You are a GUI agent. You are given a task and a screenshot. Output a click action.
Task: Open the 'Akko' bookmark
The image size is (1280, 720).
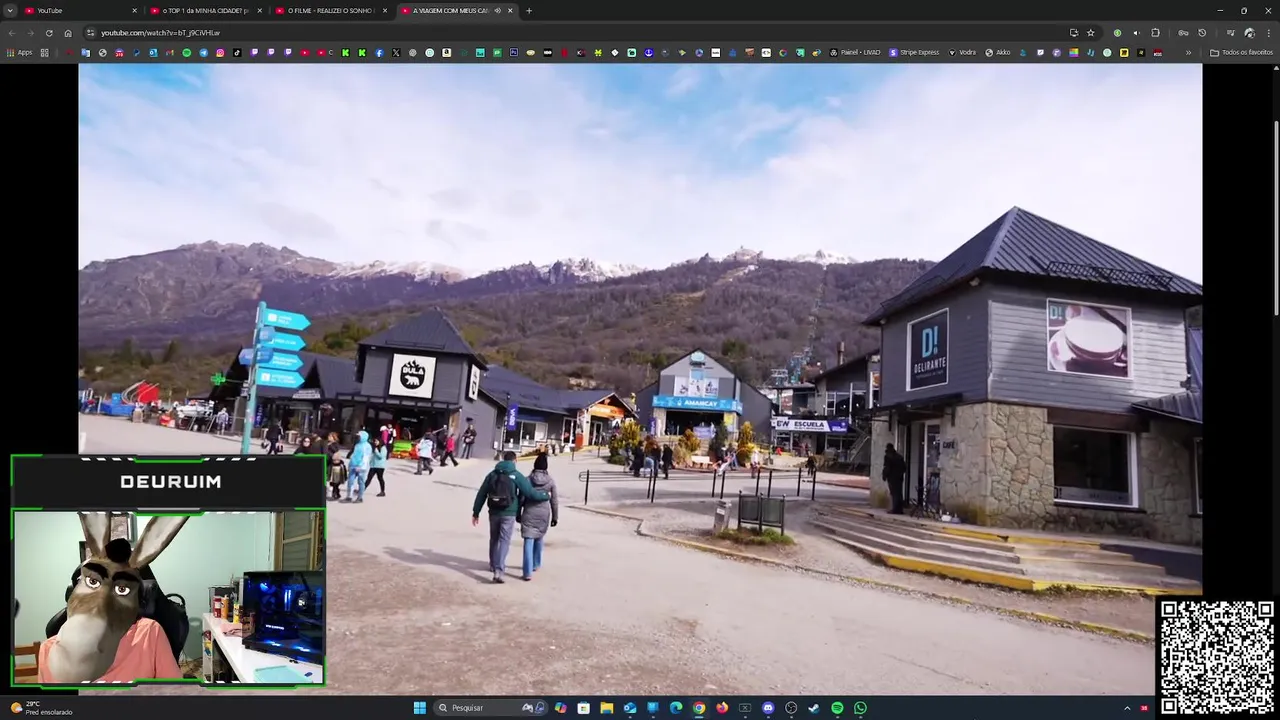point(998,52)
